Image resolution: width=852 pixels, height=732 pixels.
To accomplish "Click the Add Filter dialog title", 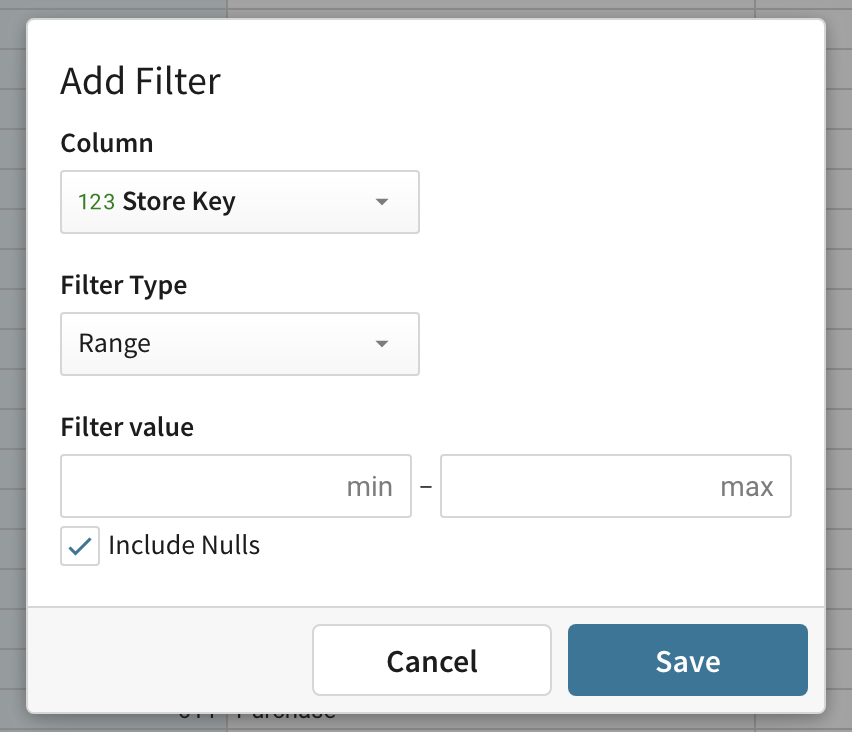I will pos(141,81).
